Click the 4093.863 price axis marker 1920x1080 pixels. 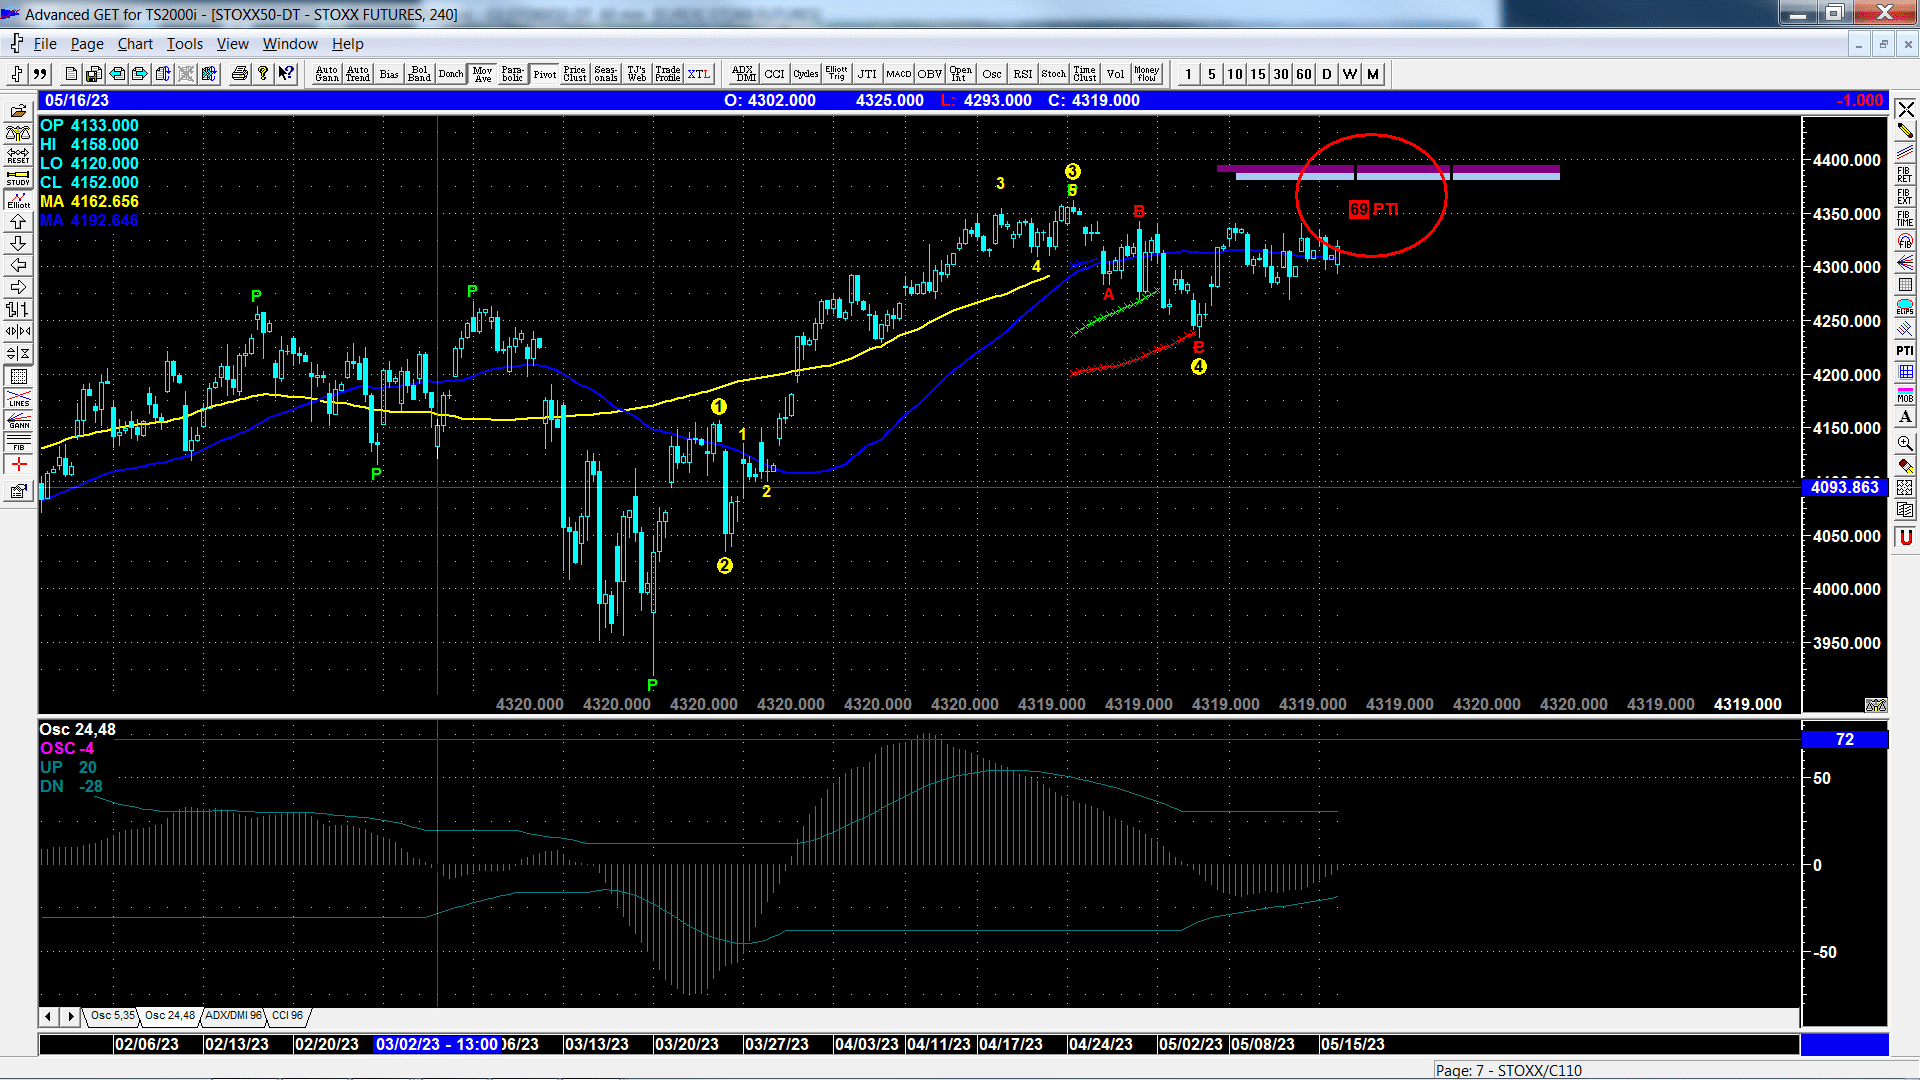[x=1845, y=487]
